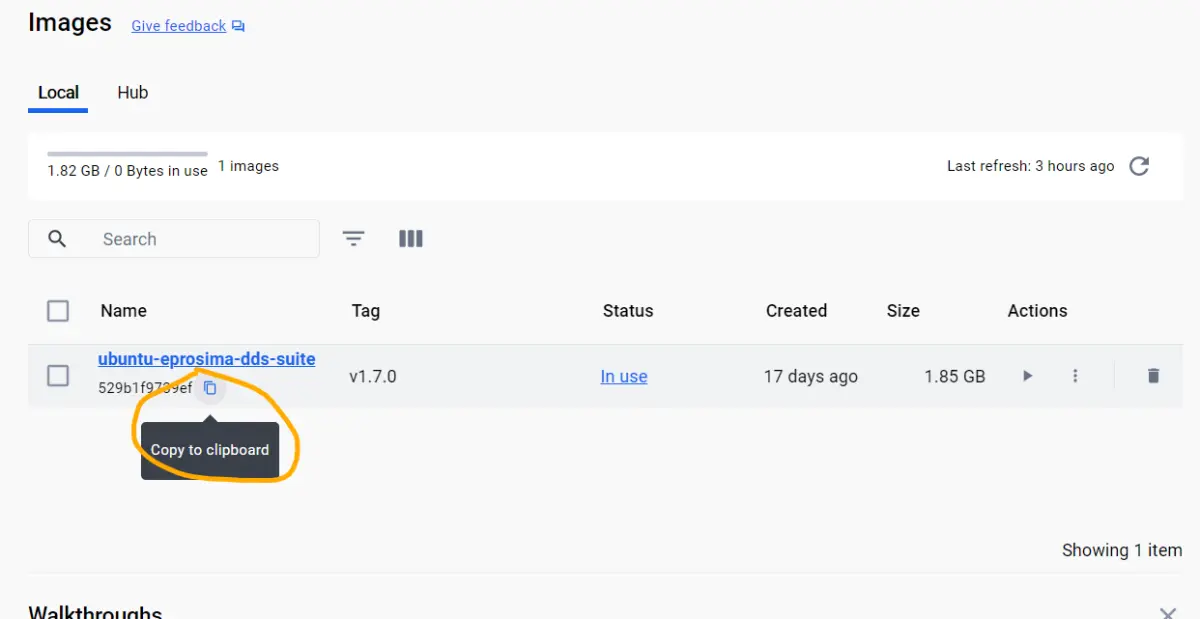Copy image ID 529b1f9739ef to clipboard

[210, 388]
